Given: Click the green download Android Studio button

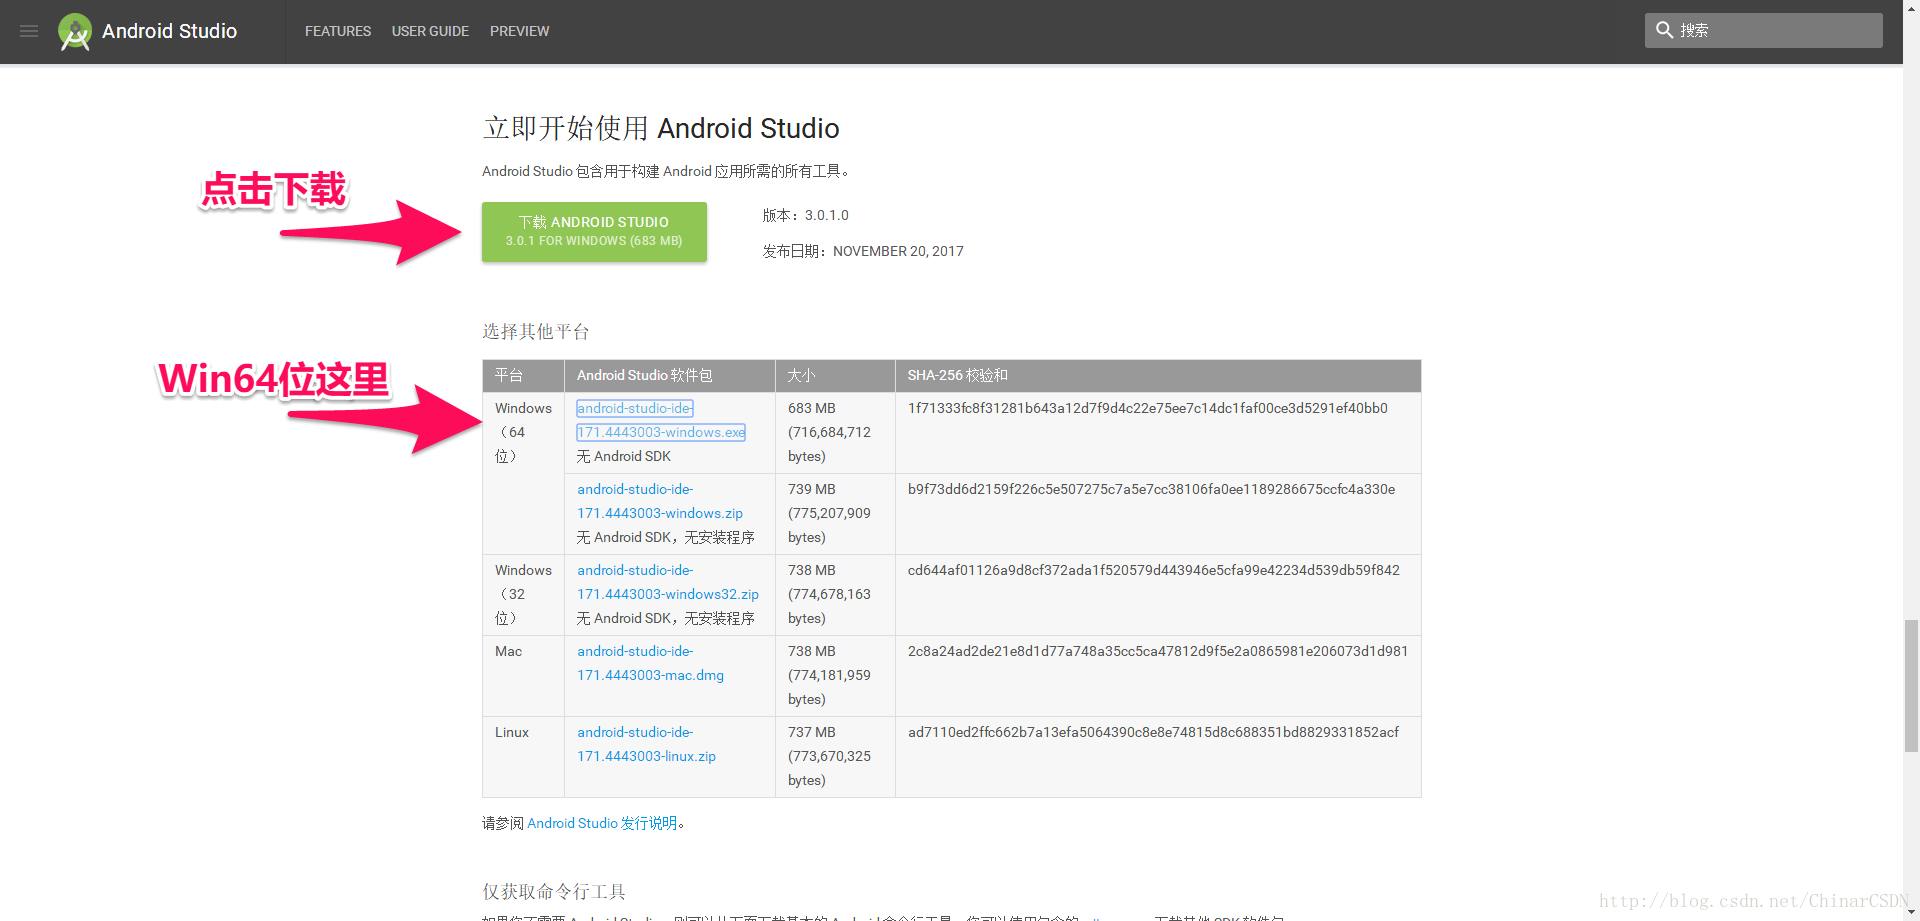Looking at the screenshot, I should coord(594,232).
